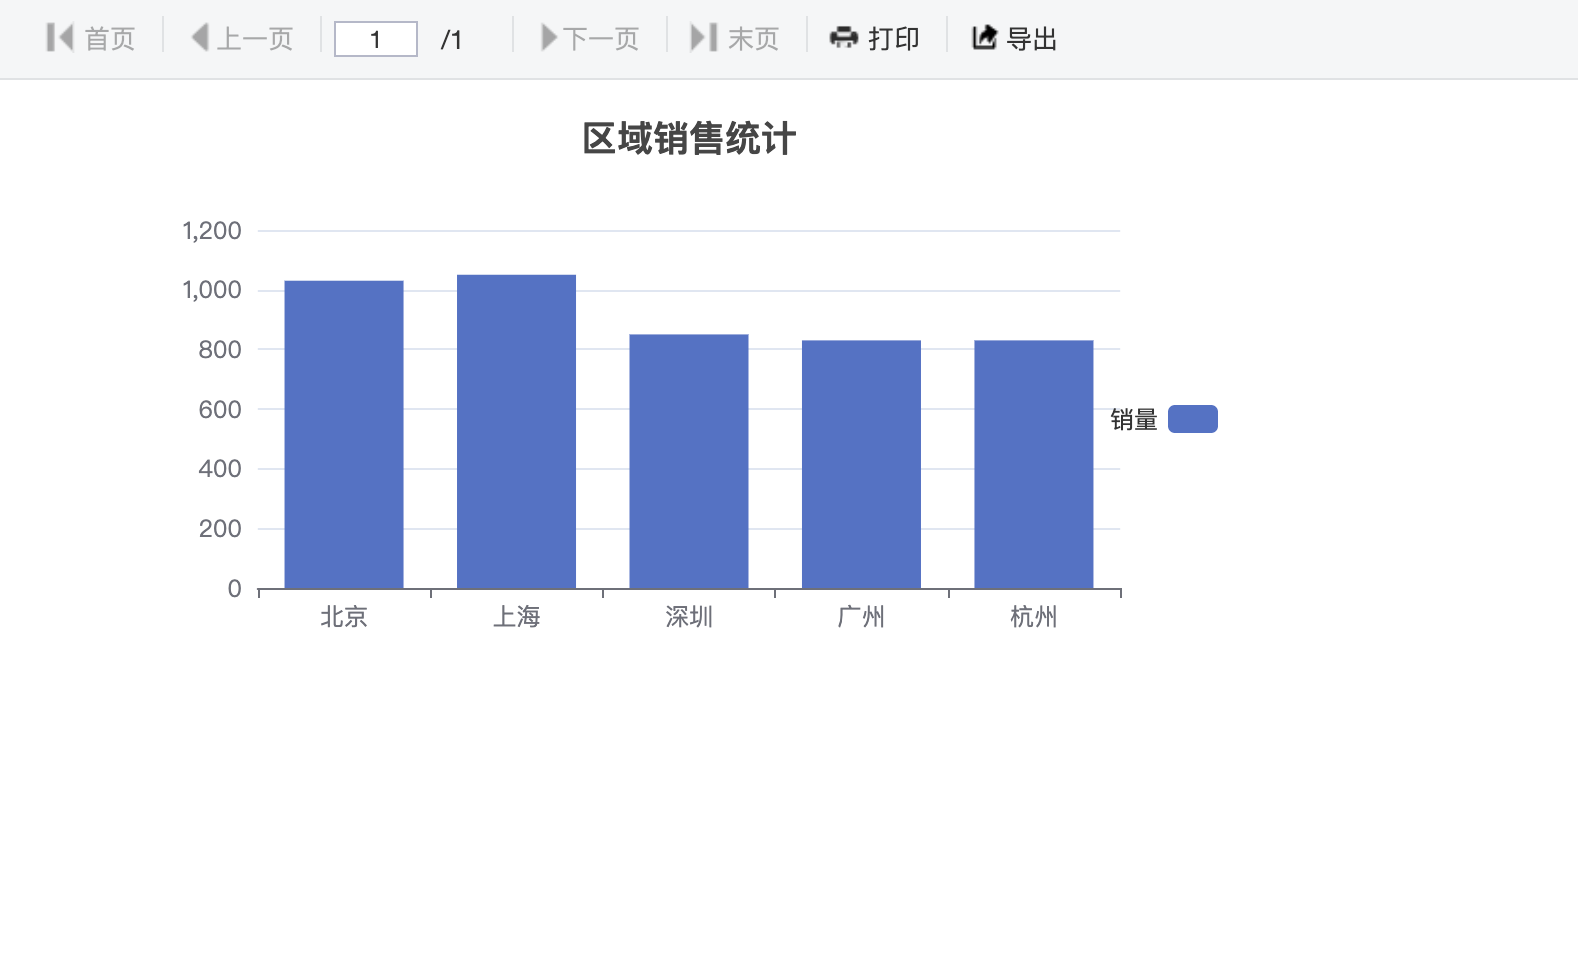Click the previous page (上一页) arrow icon
The height and width of the screenshot is (962, 1578).
pos(200,38)
